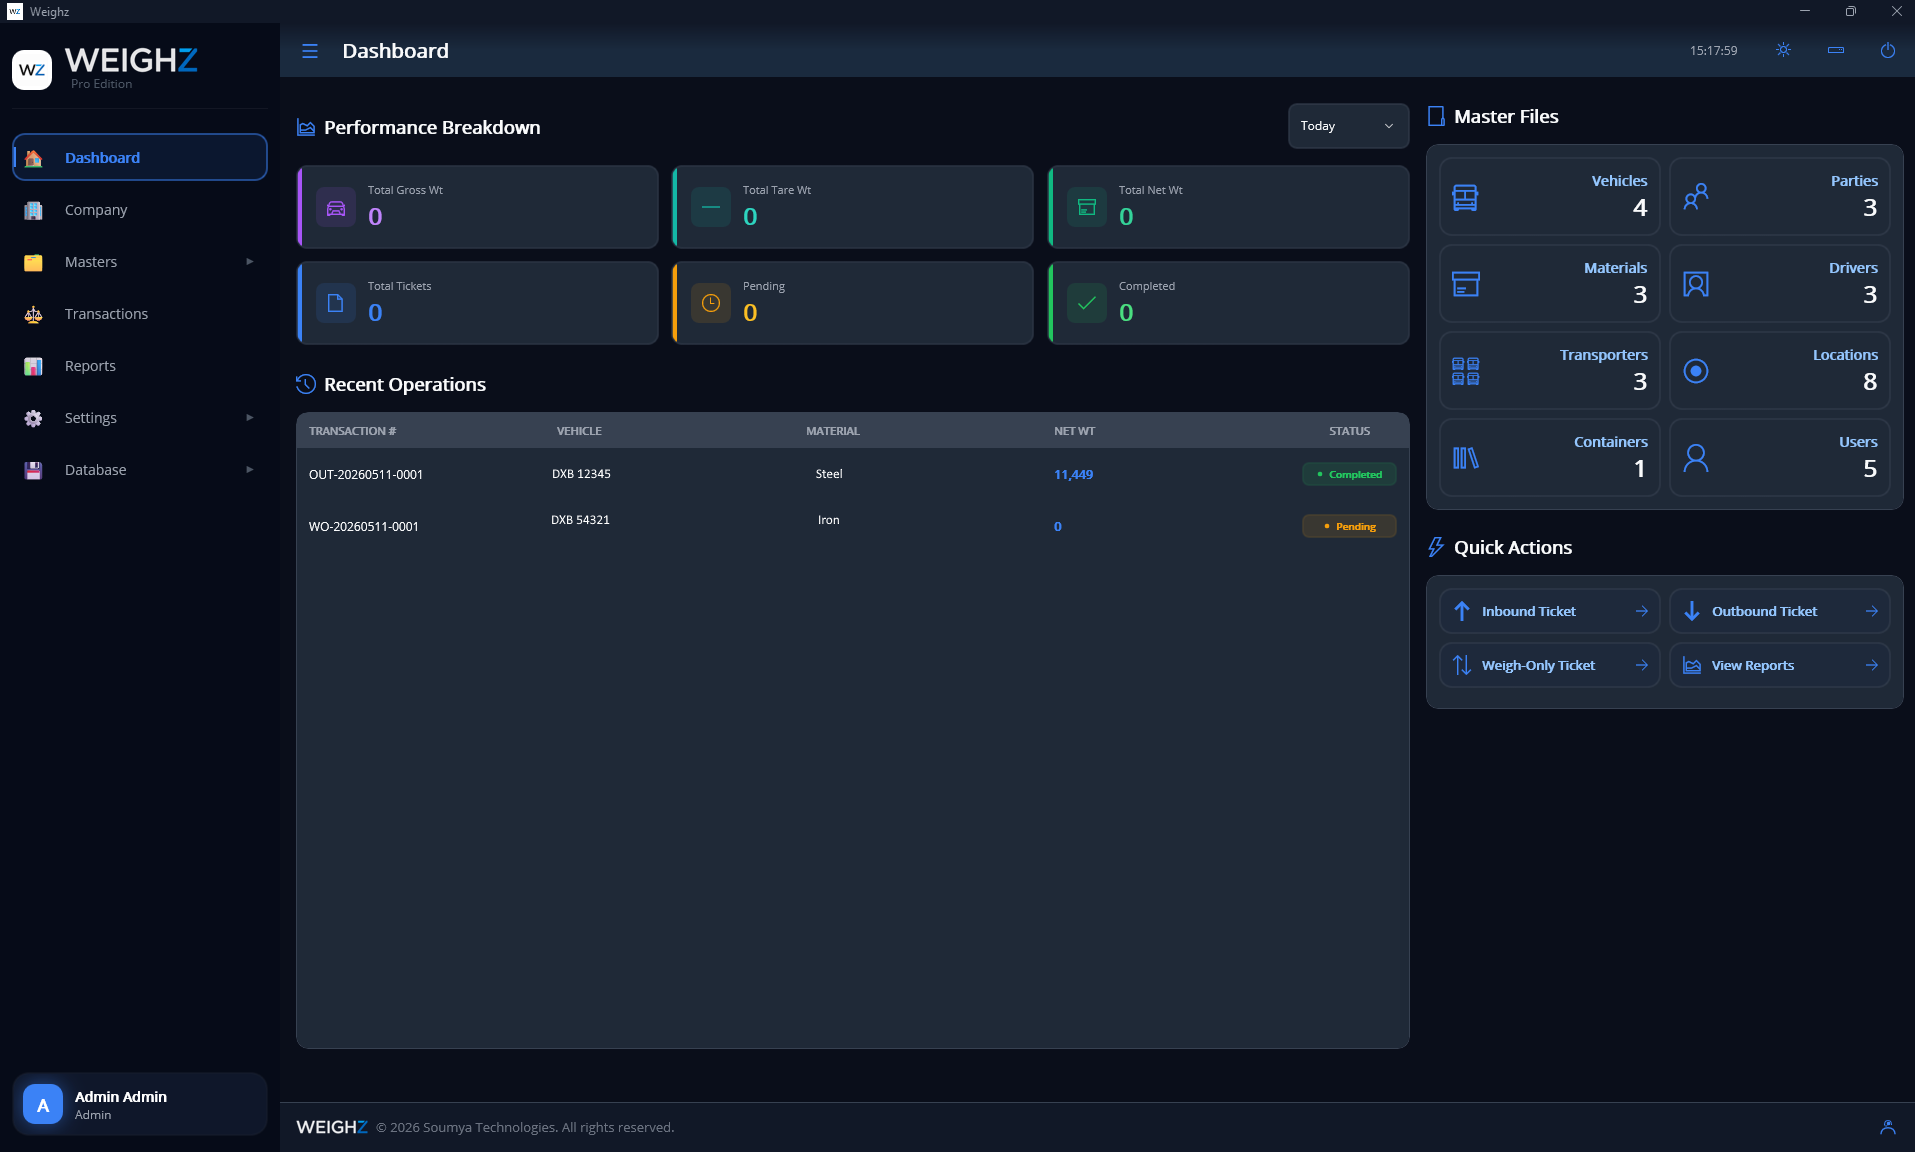Click the Reports chart icon

click(33, 366)
